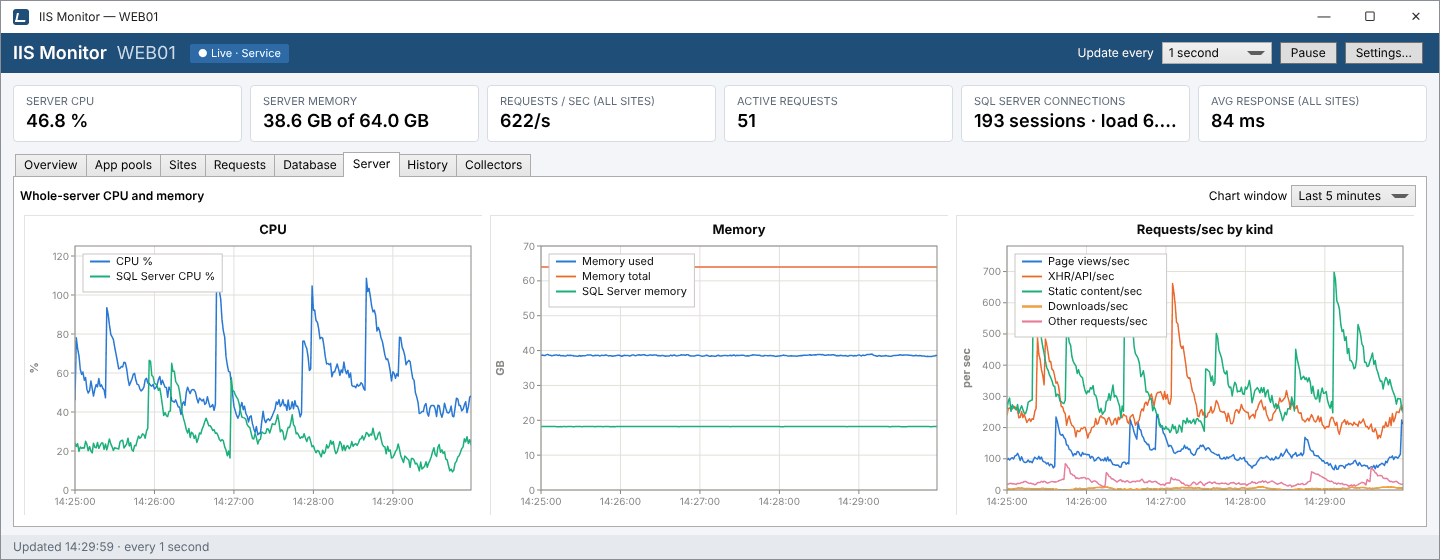This screenshot has height=560, width=1440.
Task: Open the Sites tab
Action: point(183,165)
